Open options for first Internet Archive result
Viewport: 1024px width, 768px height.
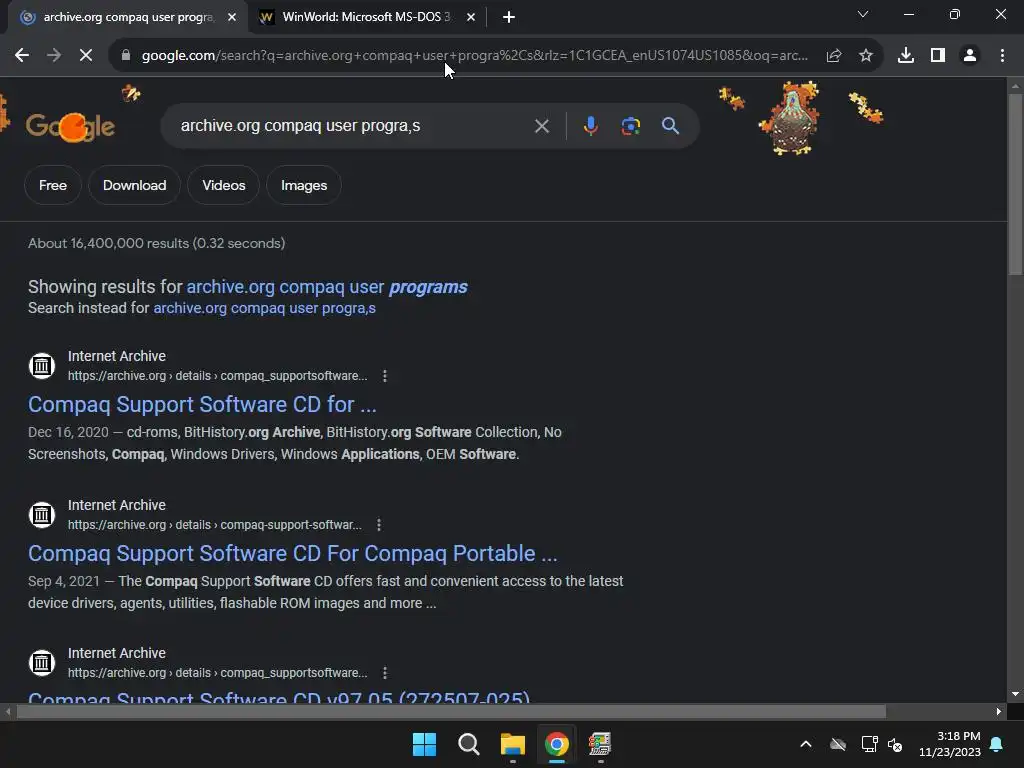[x=385, y=376]
